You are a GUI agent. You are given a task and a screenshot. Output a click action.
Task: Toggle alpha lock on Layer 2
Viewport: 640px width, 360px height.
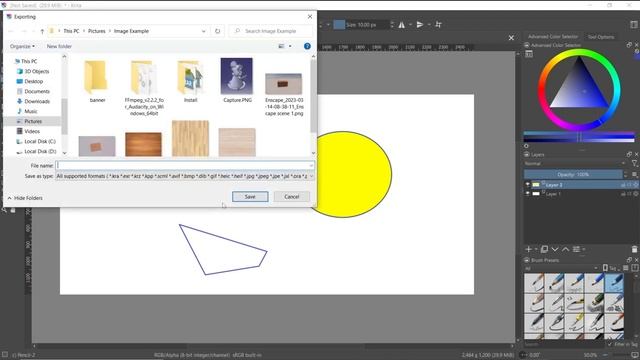click(x=635, y=185)
